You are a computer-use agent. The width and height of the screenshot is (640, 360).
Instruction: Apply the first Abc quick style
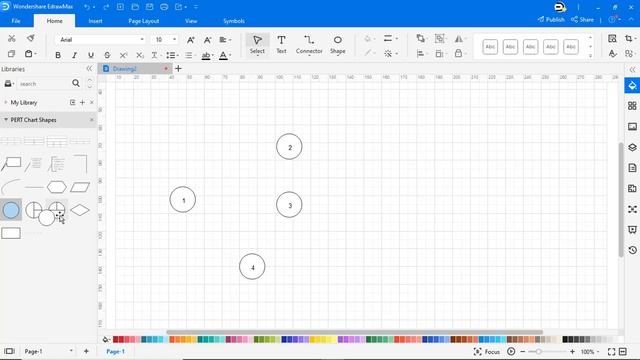(490, 47)
